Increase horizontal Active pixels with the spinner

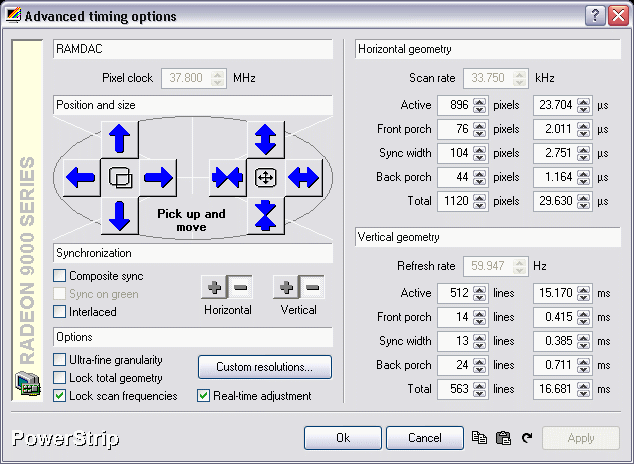coord(480,100)
